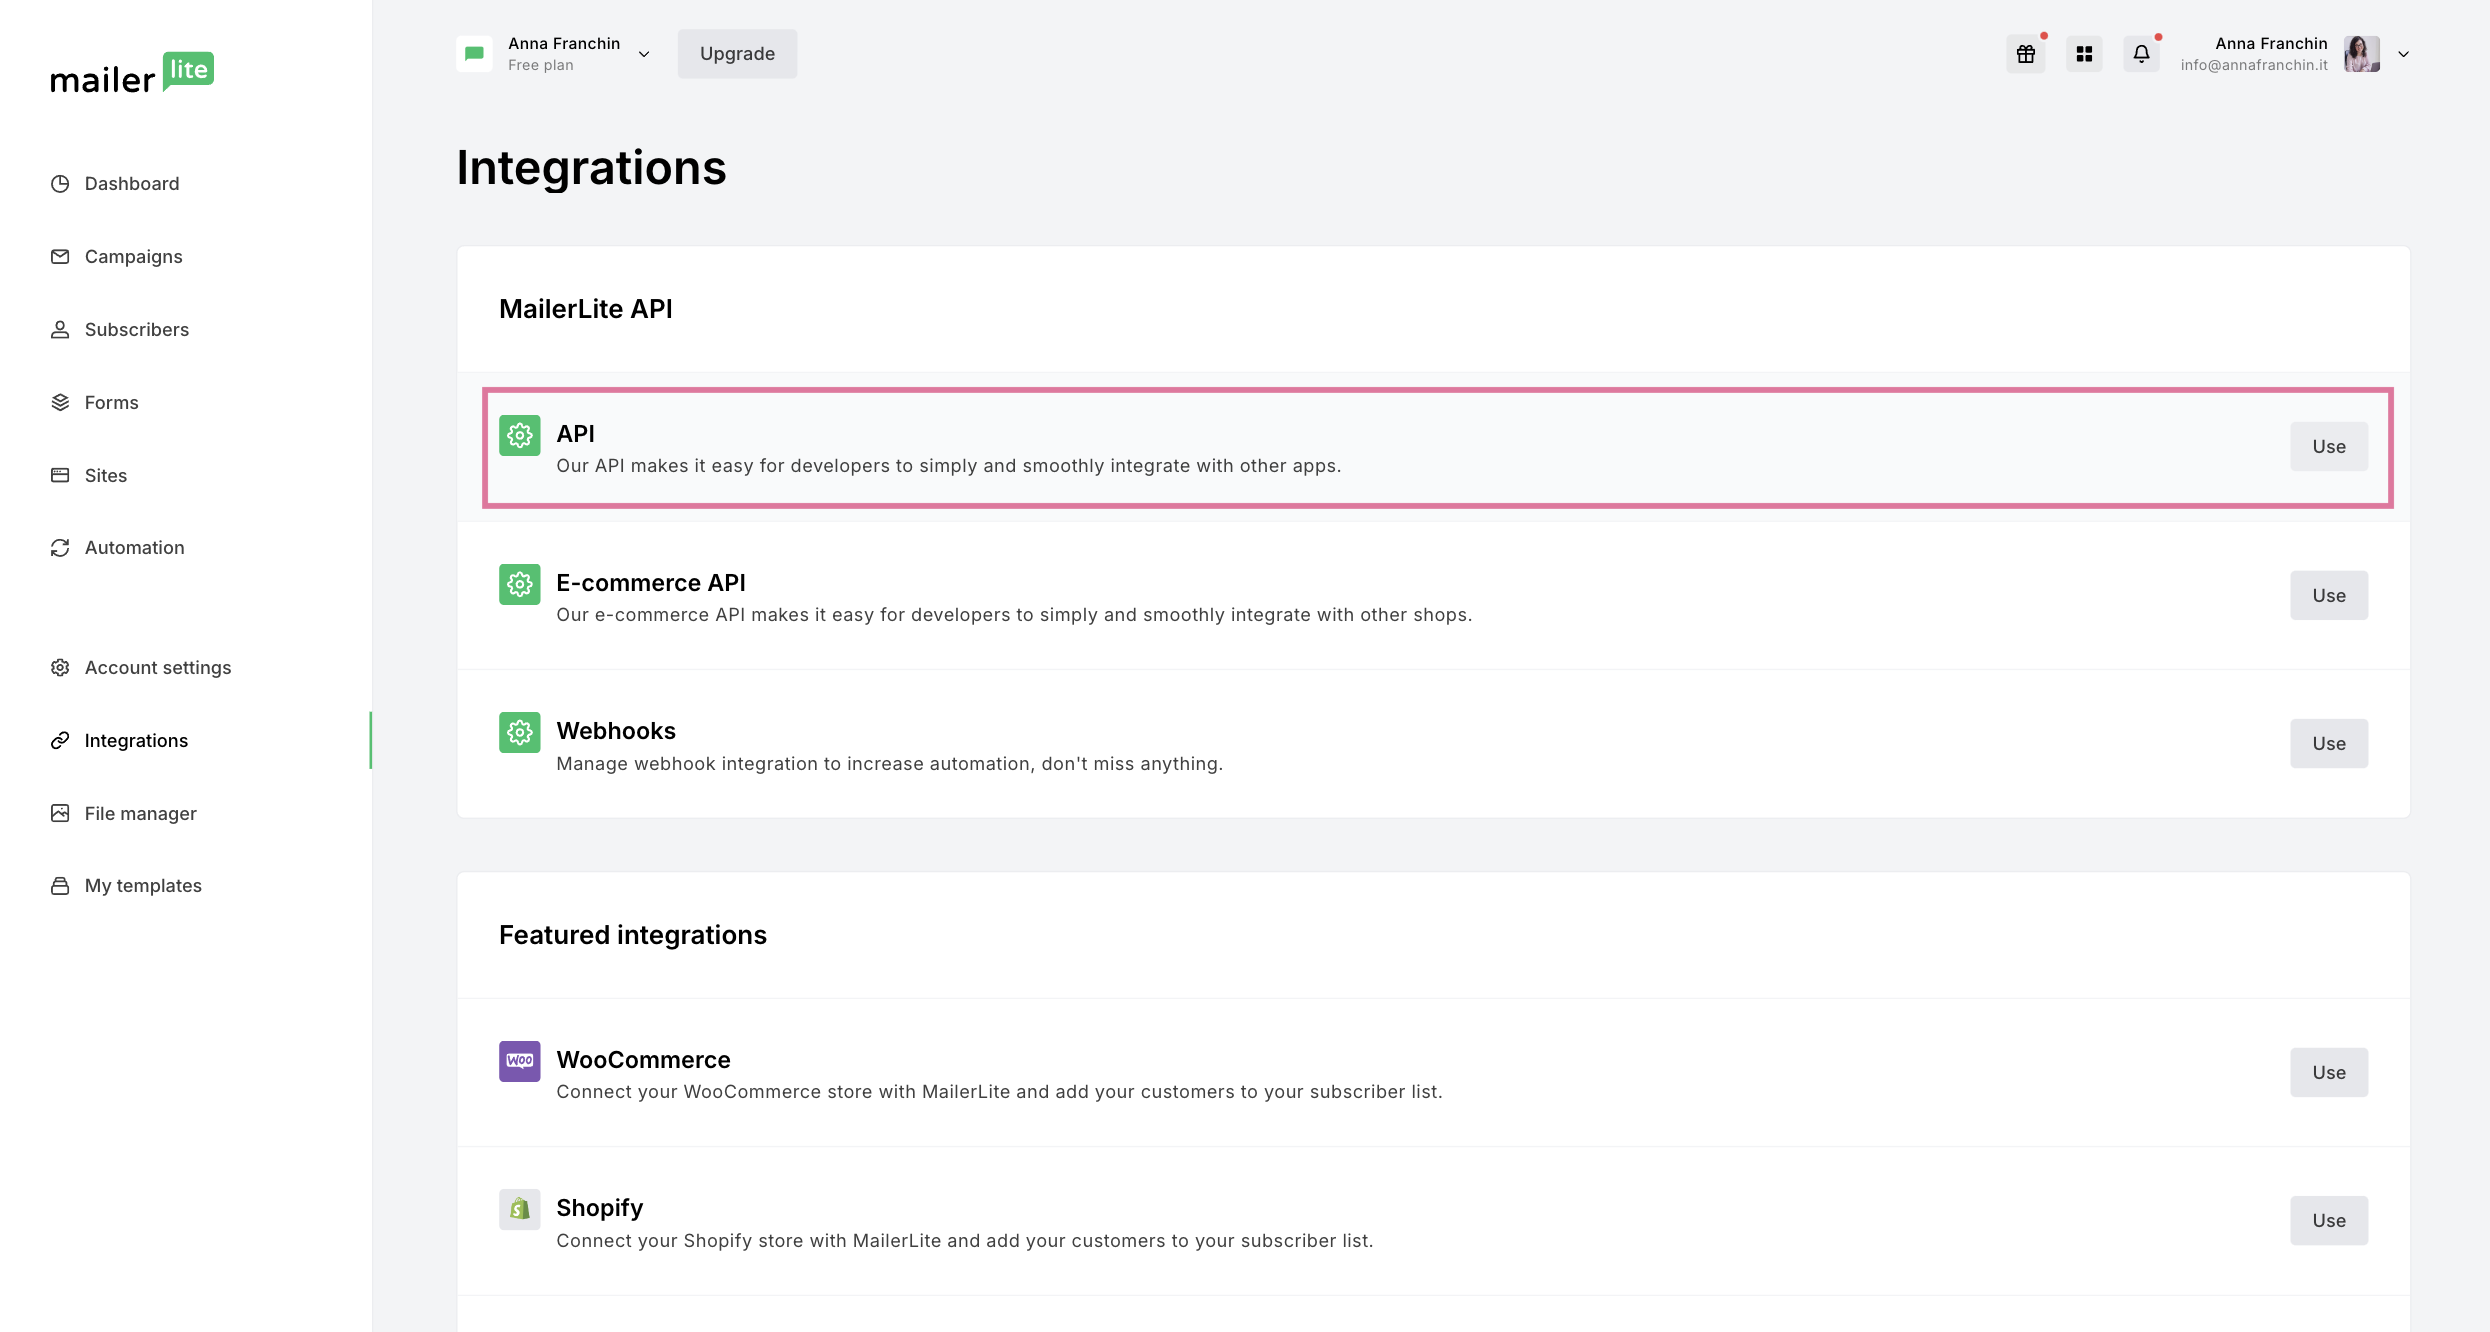The image size is (2490, 1332).
Task: Click the WooCommerce logo icon
Action: [x=520, y=1061]
